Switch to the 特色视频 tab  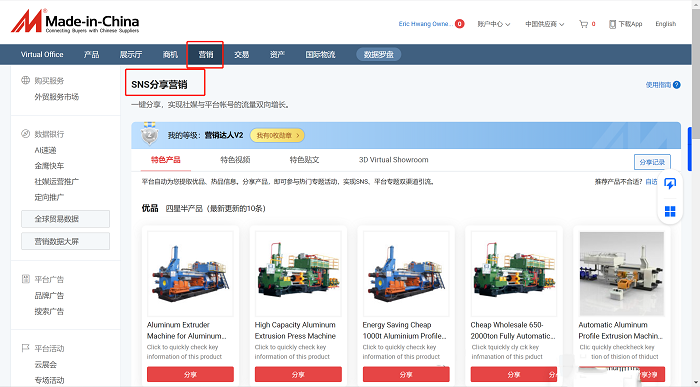(235, 160)
